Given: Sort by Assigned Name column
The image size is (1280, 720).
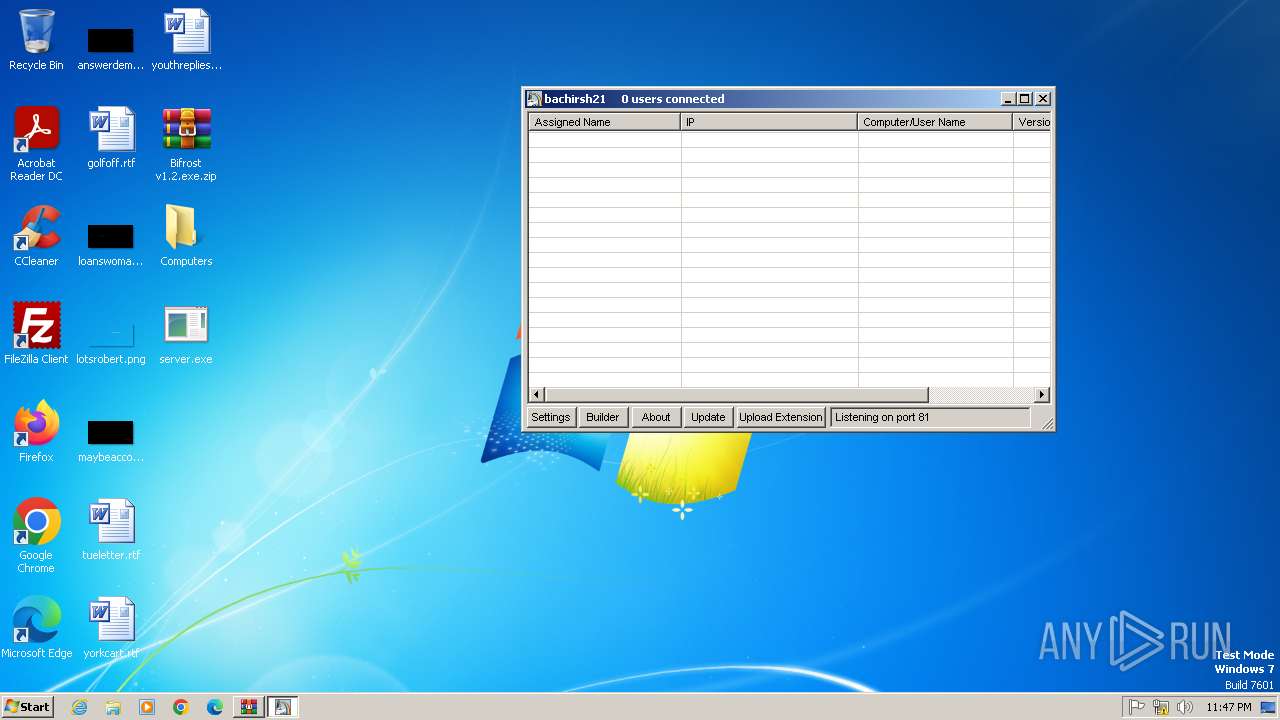Looking at the screenshot, I should (x=604, y=122).
